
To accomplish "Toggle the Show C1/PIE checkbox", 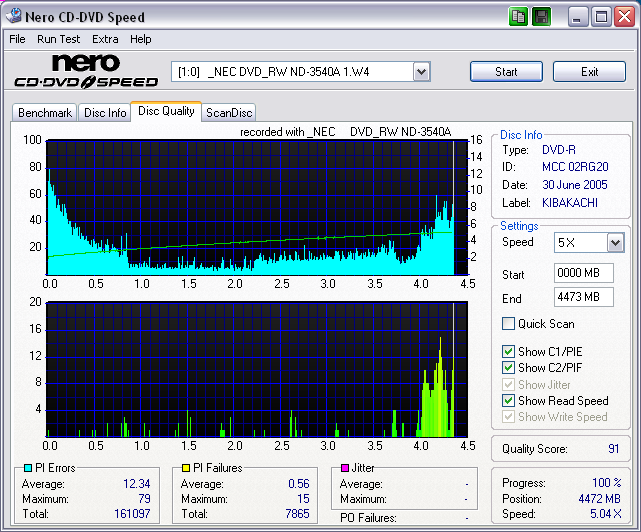I will click(508, 351).
